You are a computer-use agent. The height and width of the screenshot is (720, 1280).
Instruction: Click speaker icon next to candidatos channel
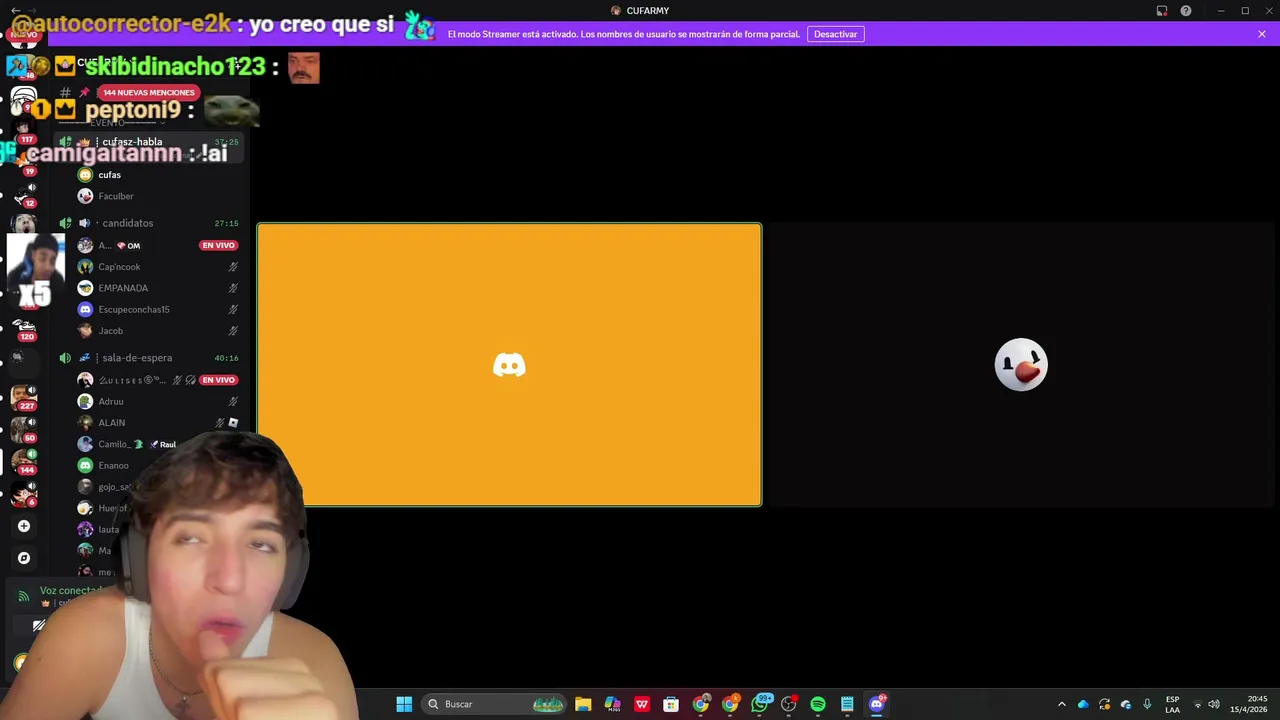[x=65, y=223]
